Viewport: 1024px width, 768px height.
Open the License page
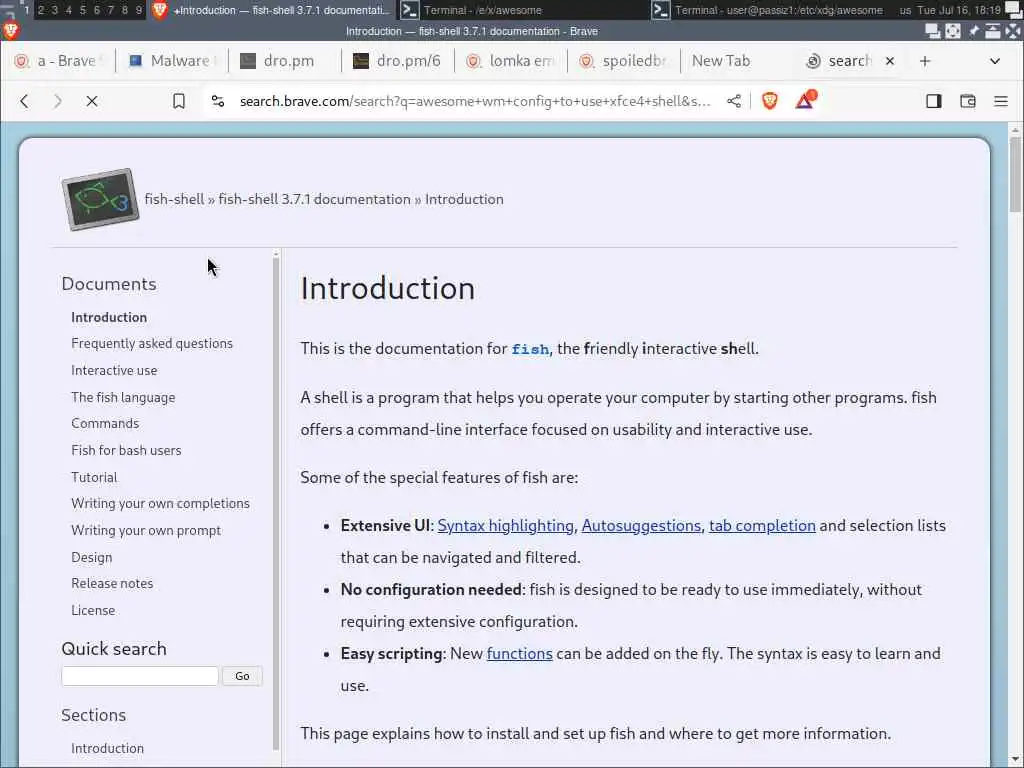(93, 610)
